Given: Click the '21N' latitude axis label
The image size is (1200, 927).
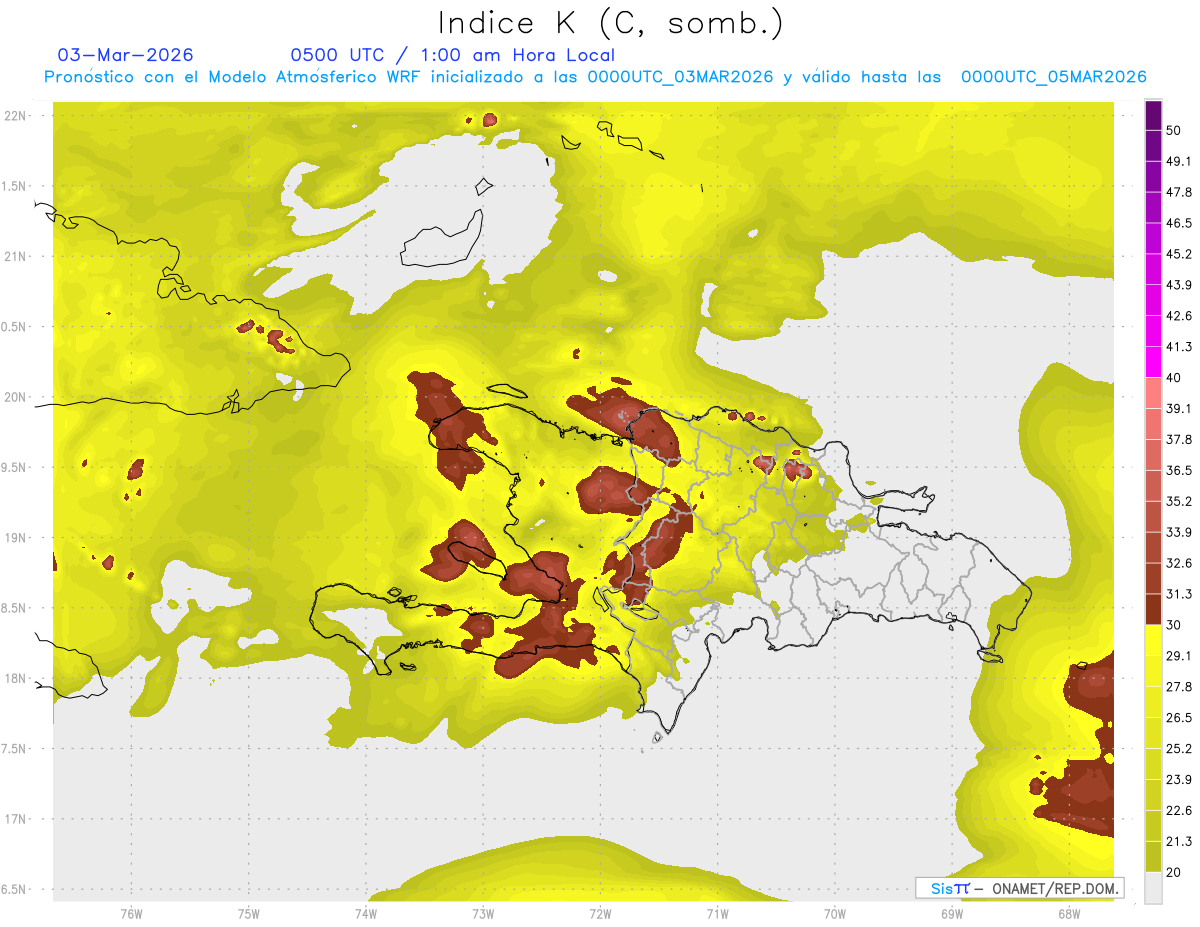Looking at the screenshot, I should (x=14, y=256).
